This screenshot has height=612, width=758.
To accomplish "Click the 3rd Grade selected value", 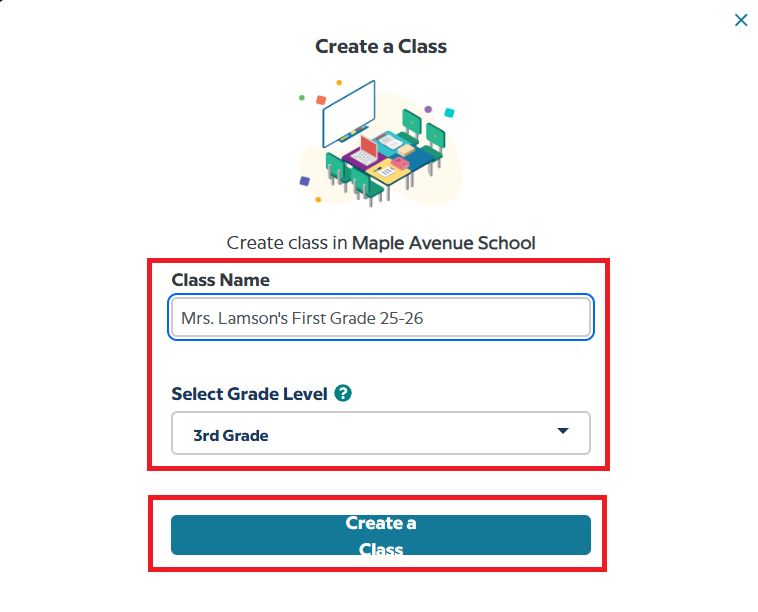I will [x=231, y=435].
